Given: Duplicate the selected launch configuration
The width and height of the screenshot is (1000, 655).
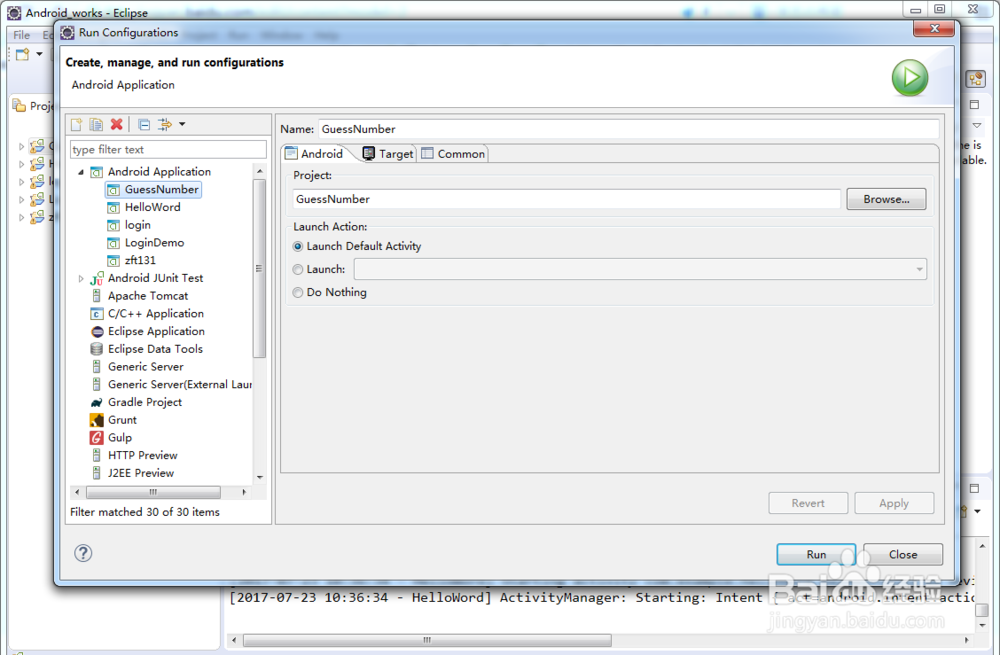Looking at the screenshot, I should coord(96,124).
